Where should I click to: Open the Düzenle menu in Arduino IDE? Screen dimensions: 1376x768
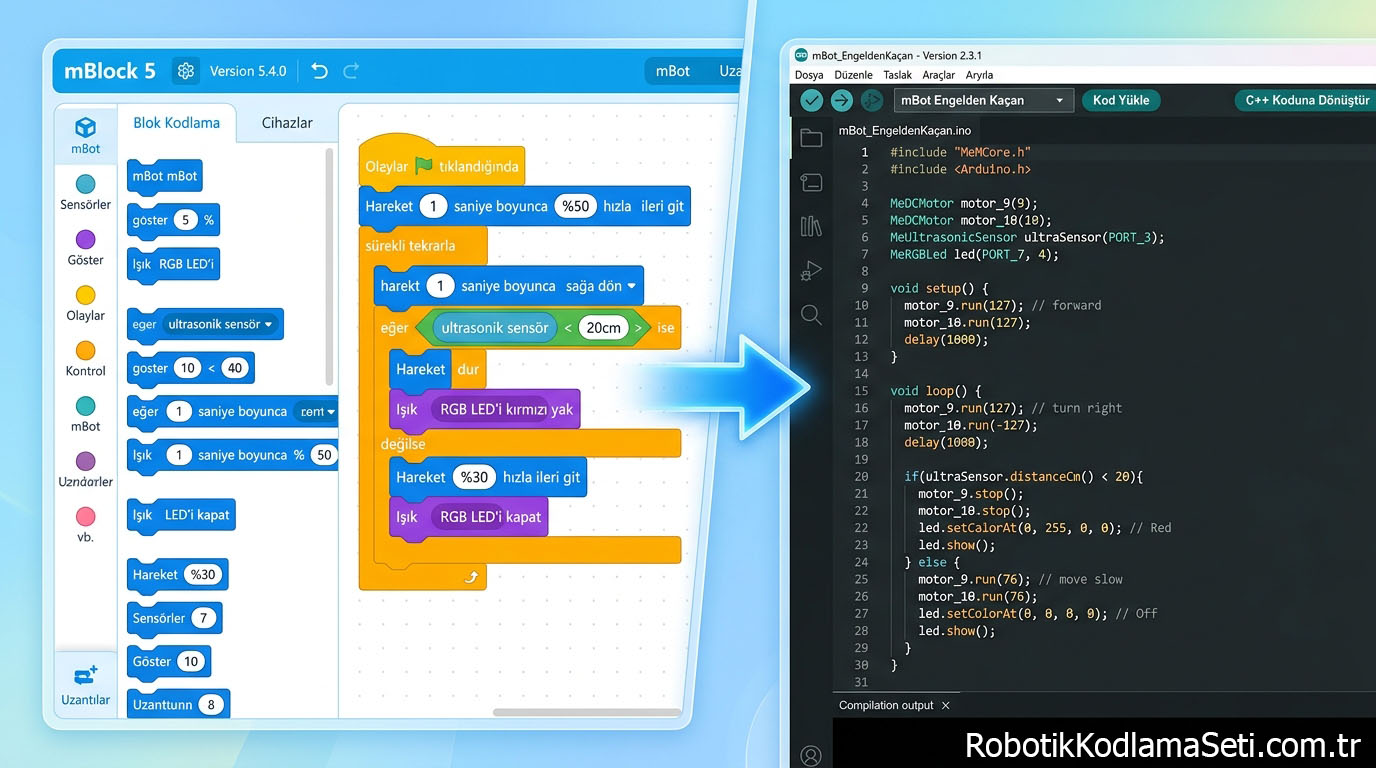pyautogui.click(x=853, y=75)
